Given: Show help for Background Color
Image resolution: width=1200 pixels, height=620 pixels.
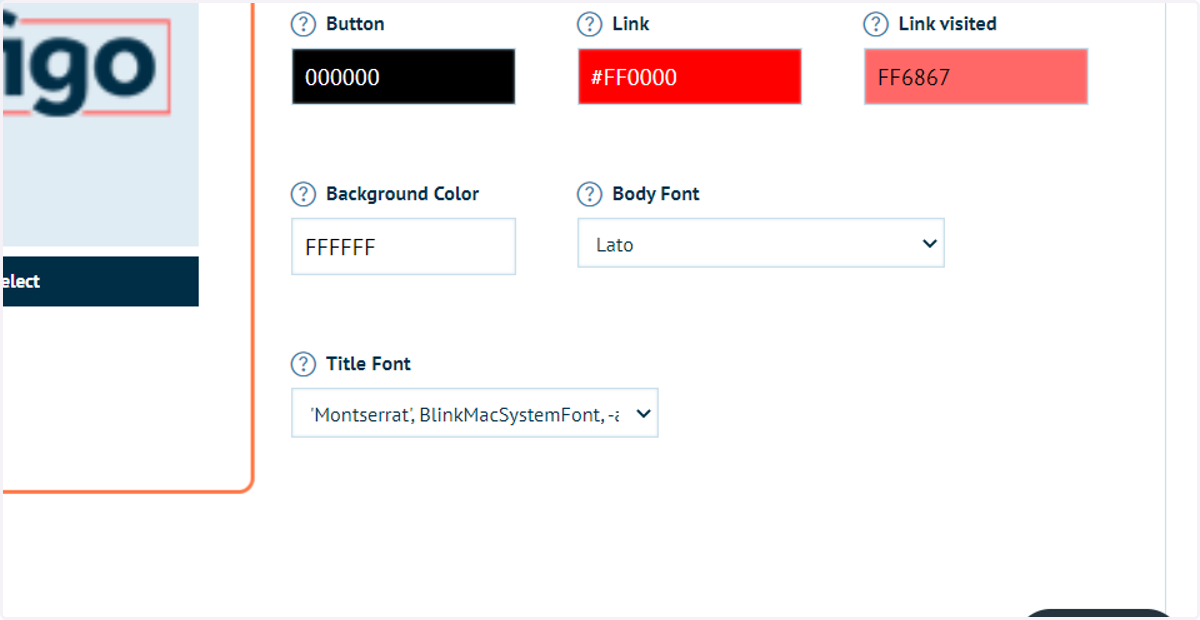Looking at the screenshot, I should (303, 194).
